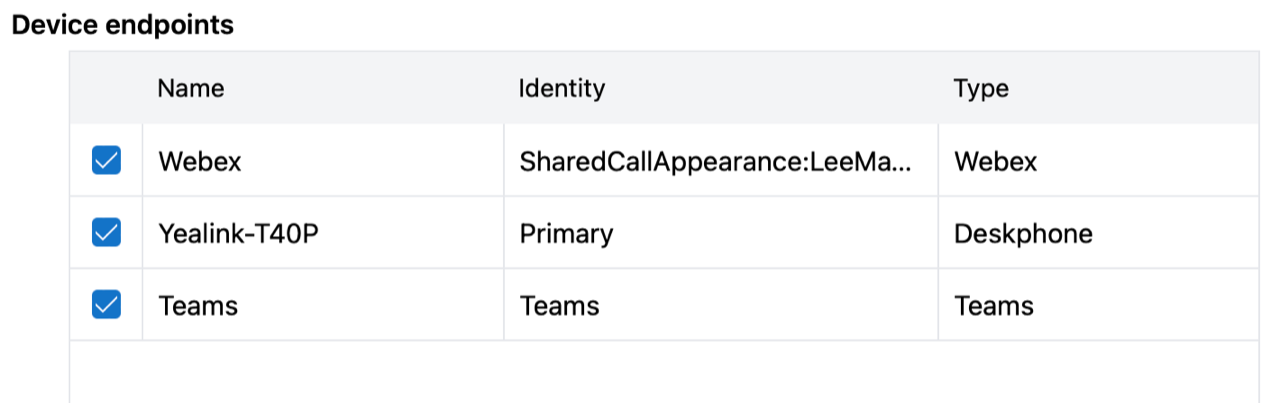
Task: Click the blank header cell above checkboxes
Action: pyautogui.click(x=106, y=88)
